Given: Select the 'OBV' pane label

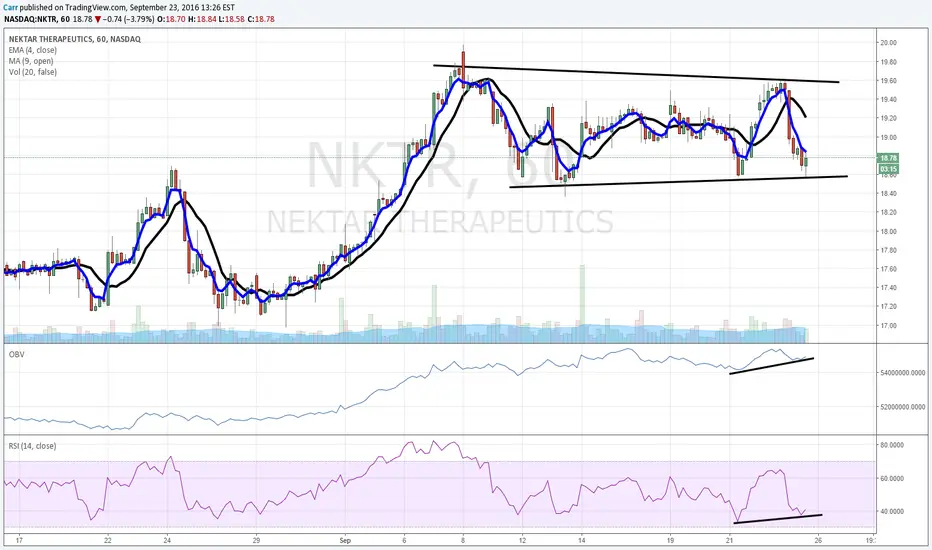Looking at the screenshot, I should coord(16,354).
